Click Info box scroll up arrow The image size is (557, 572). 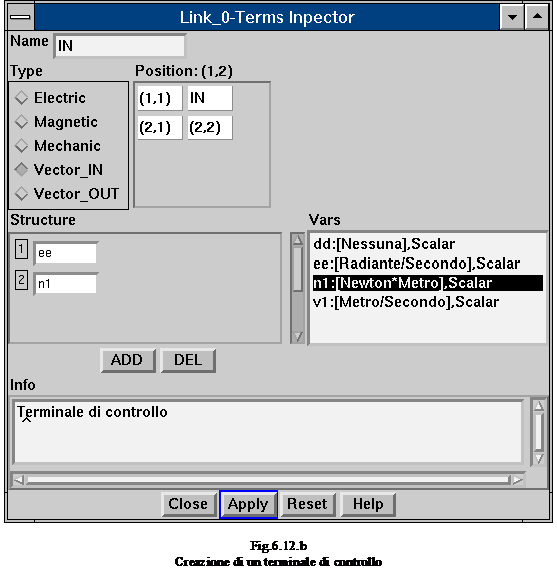coord(539,406)
